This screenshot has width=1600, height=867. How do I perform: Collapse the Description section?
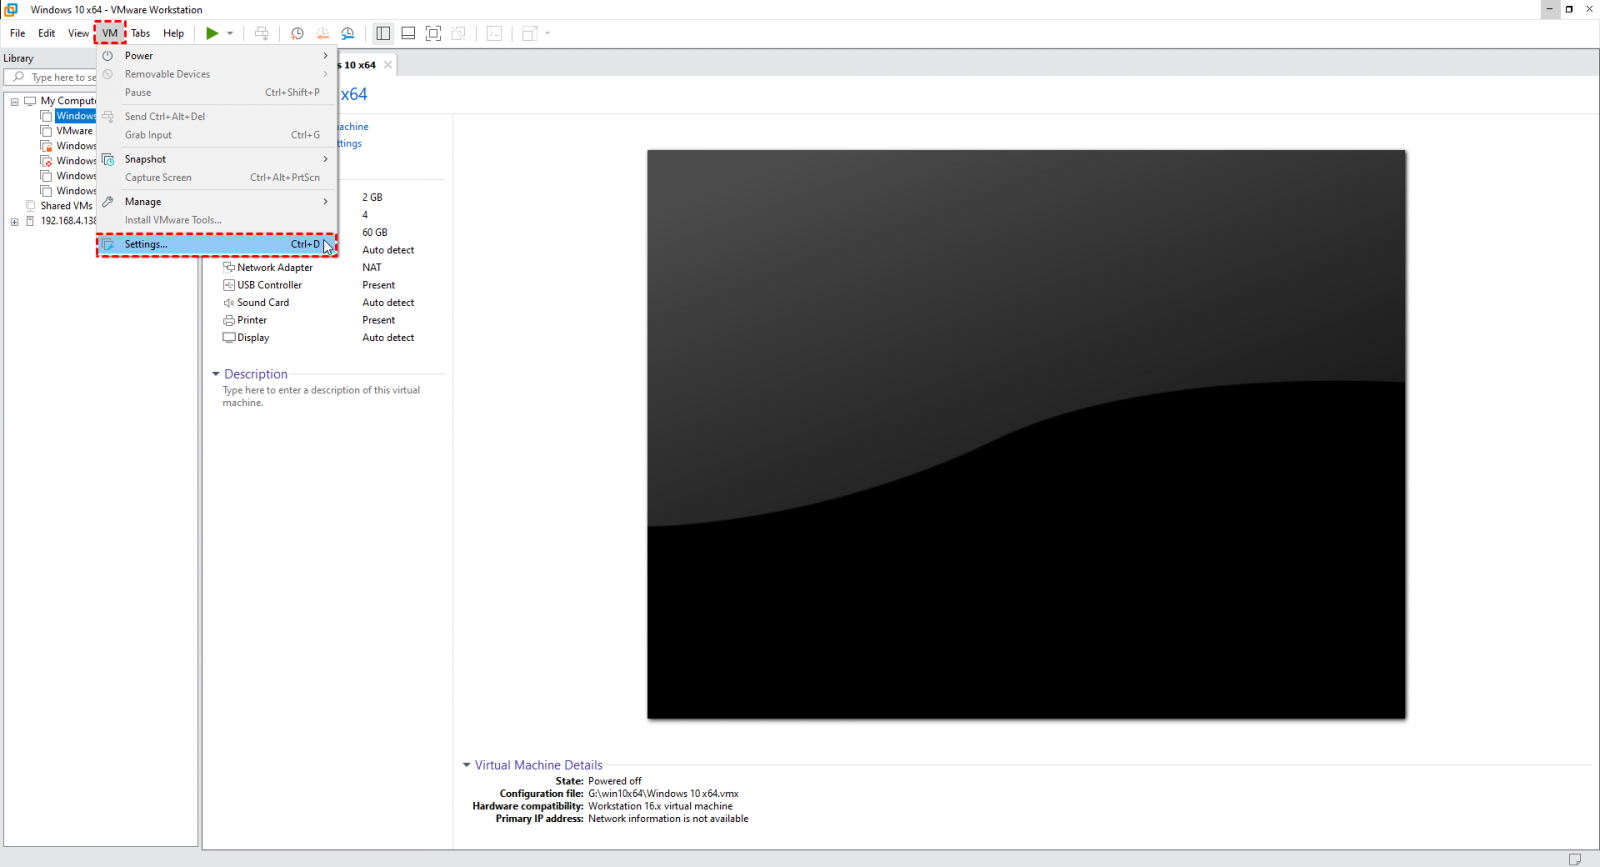click(216, 374)
